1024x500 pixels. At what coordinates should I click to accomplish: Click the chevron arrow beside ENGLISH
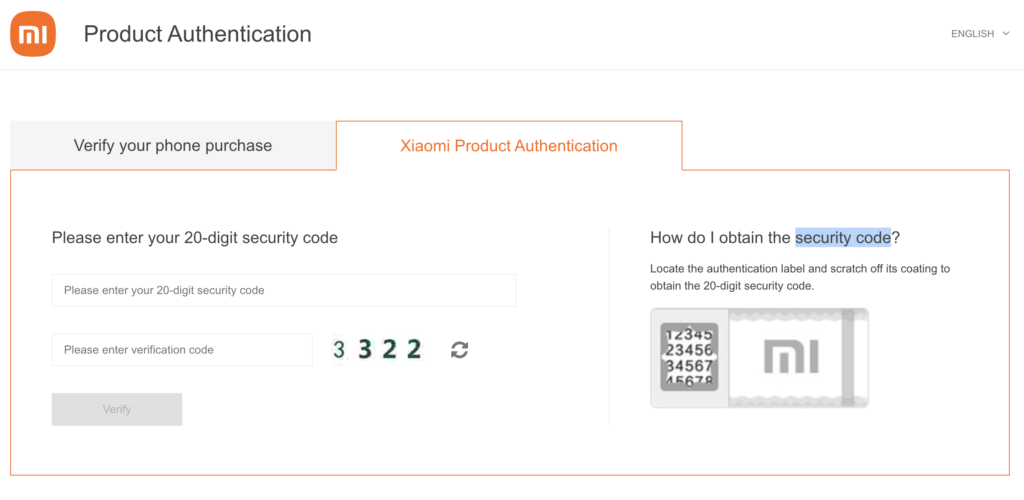[1005, 34]
